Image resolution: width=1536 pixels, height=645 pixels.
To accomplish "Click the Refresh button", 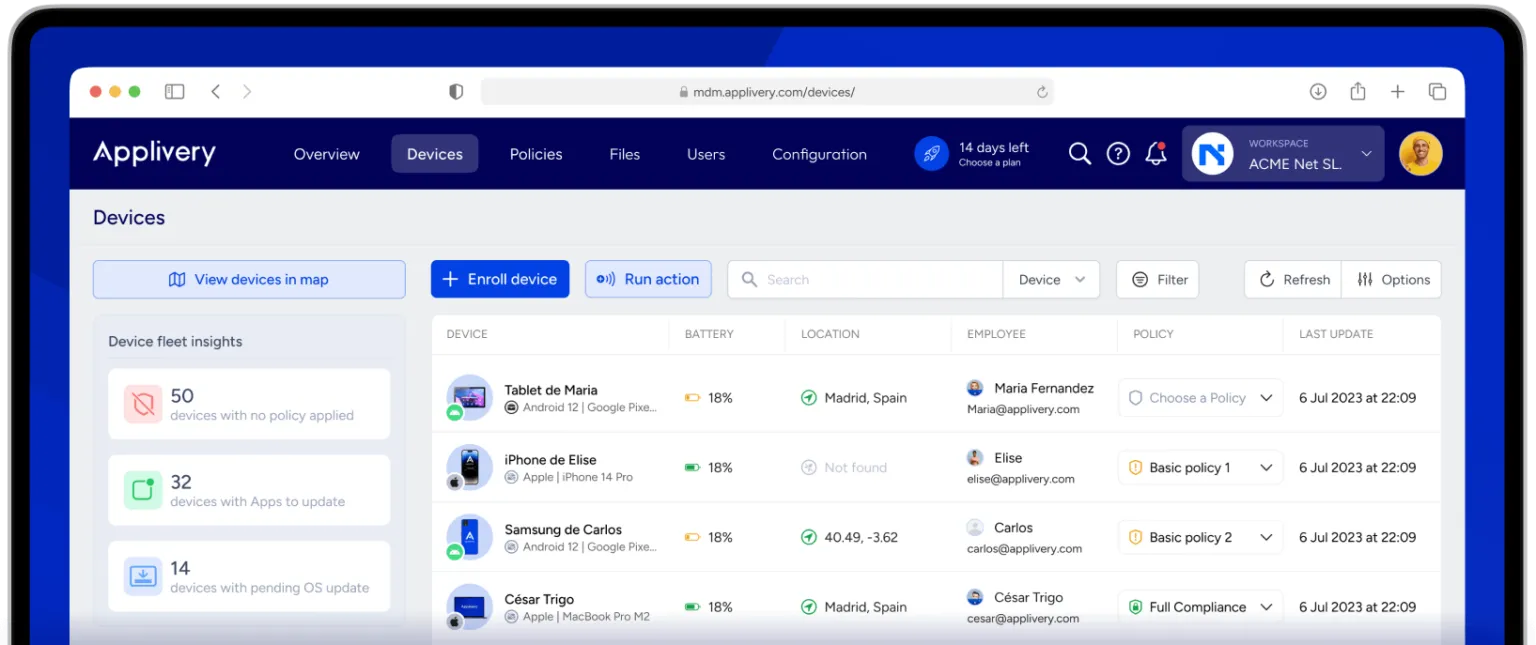I will tap(1293, 280).
